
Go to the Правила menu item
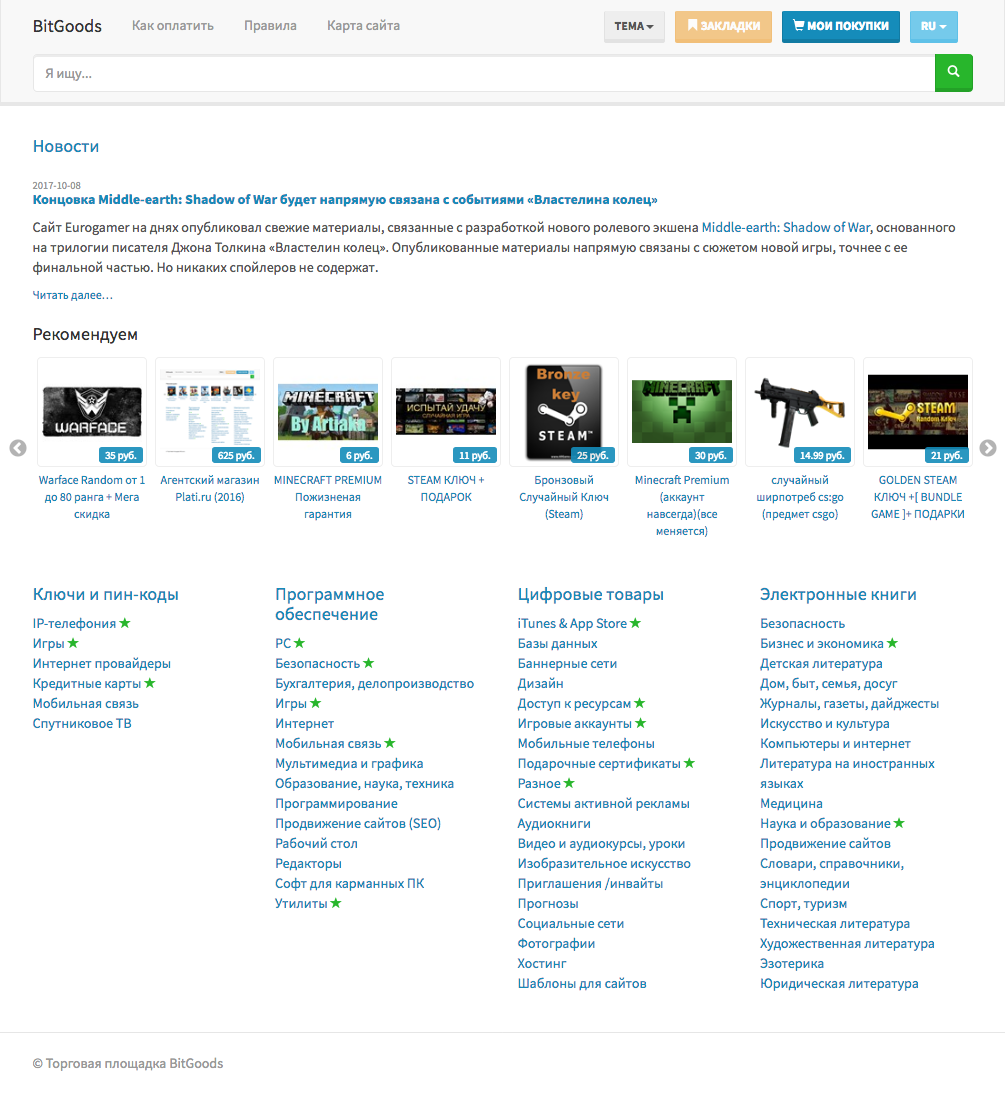(270, 26)
